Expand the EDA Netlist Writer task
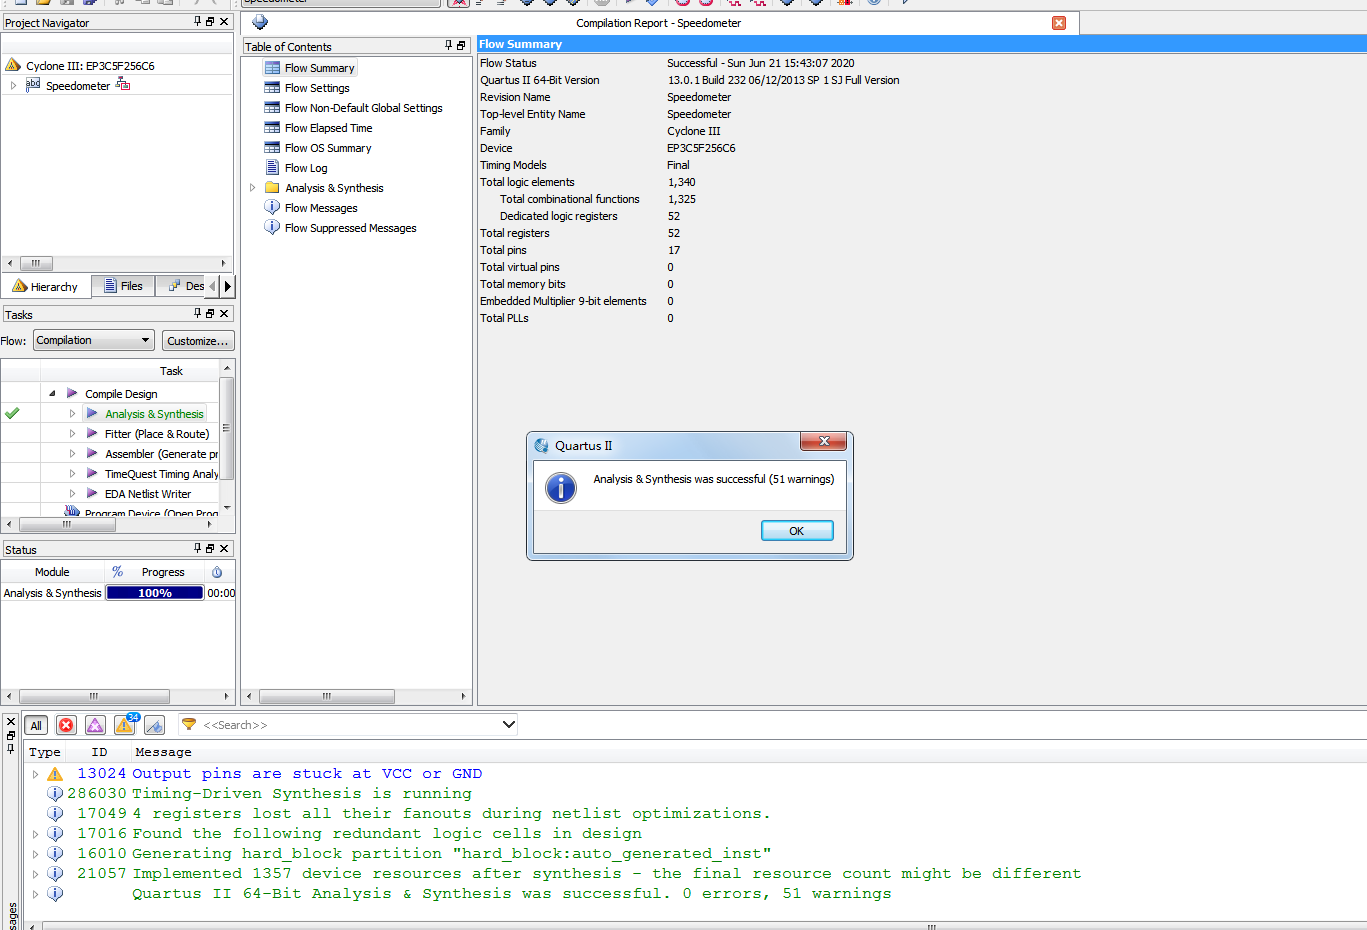 pyautogui.click(x=72, y=494)
